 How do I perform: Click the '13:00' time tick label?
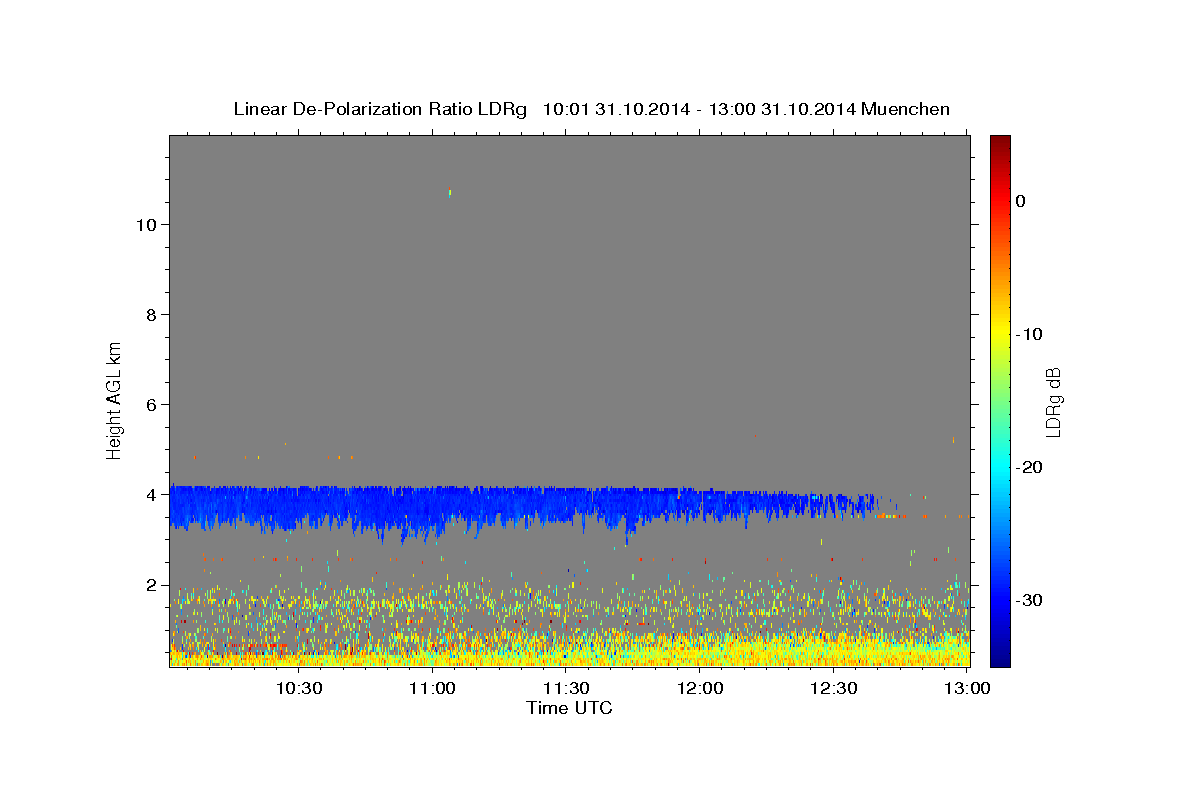(x=968, y=688)
